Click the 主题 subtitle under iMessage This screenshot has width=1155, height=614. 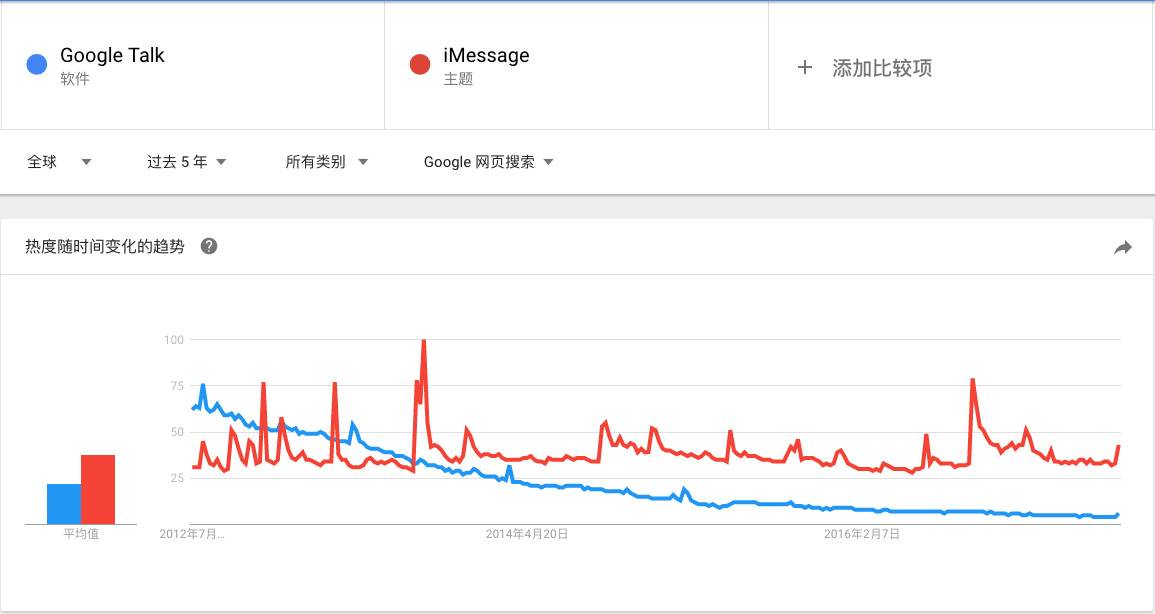[x=457, y=79]
